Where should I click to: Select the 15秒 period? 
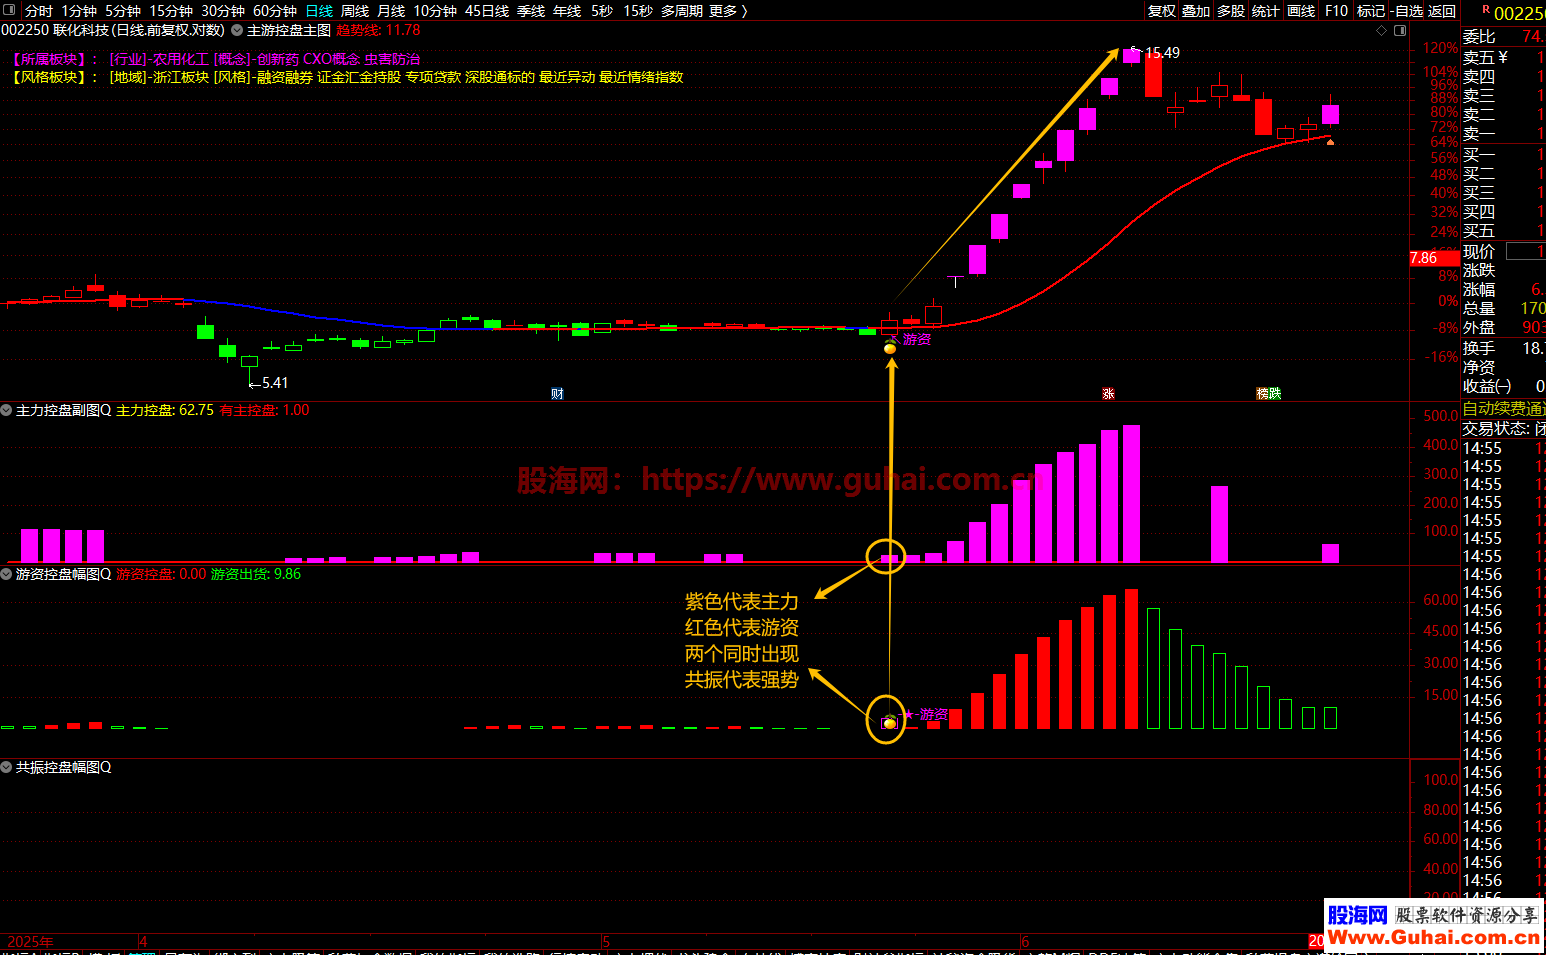coord(638,11)
